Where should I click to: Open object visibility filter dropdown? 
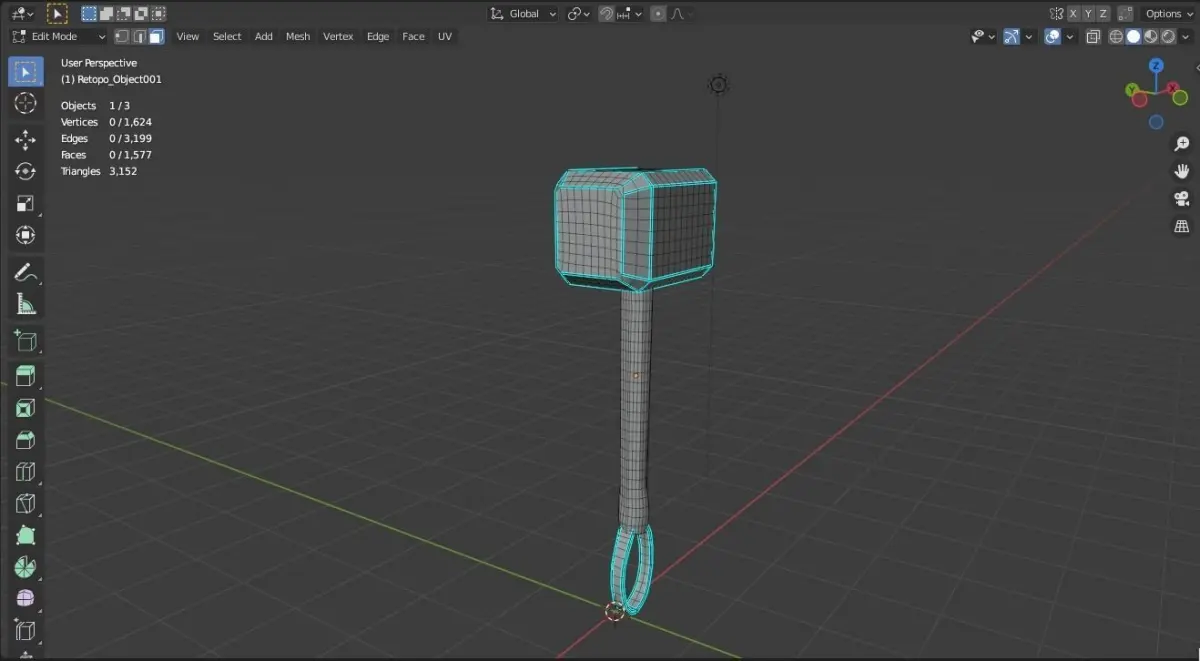983,36
